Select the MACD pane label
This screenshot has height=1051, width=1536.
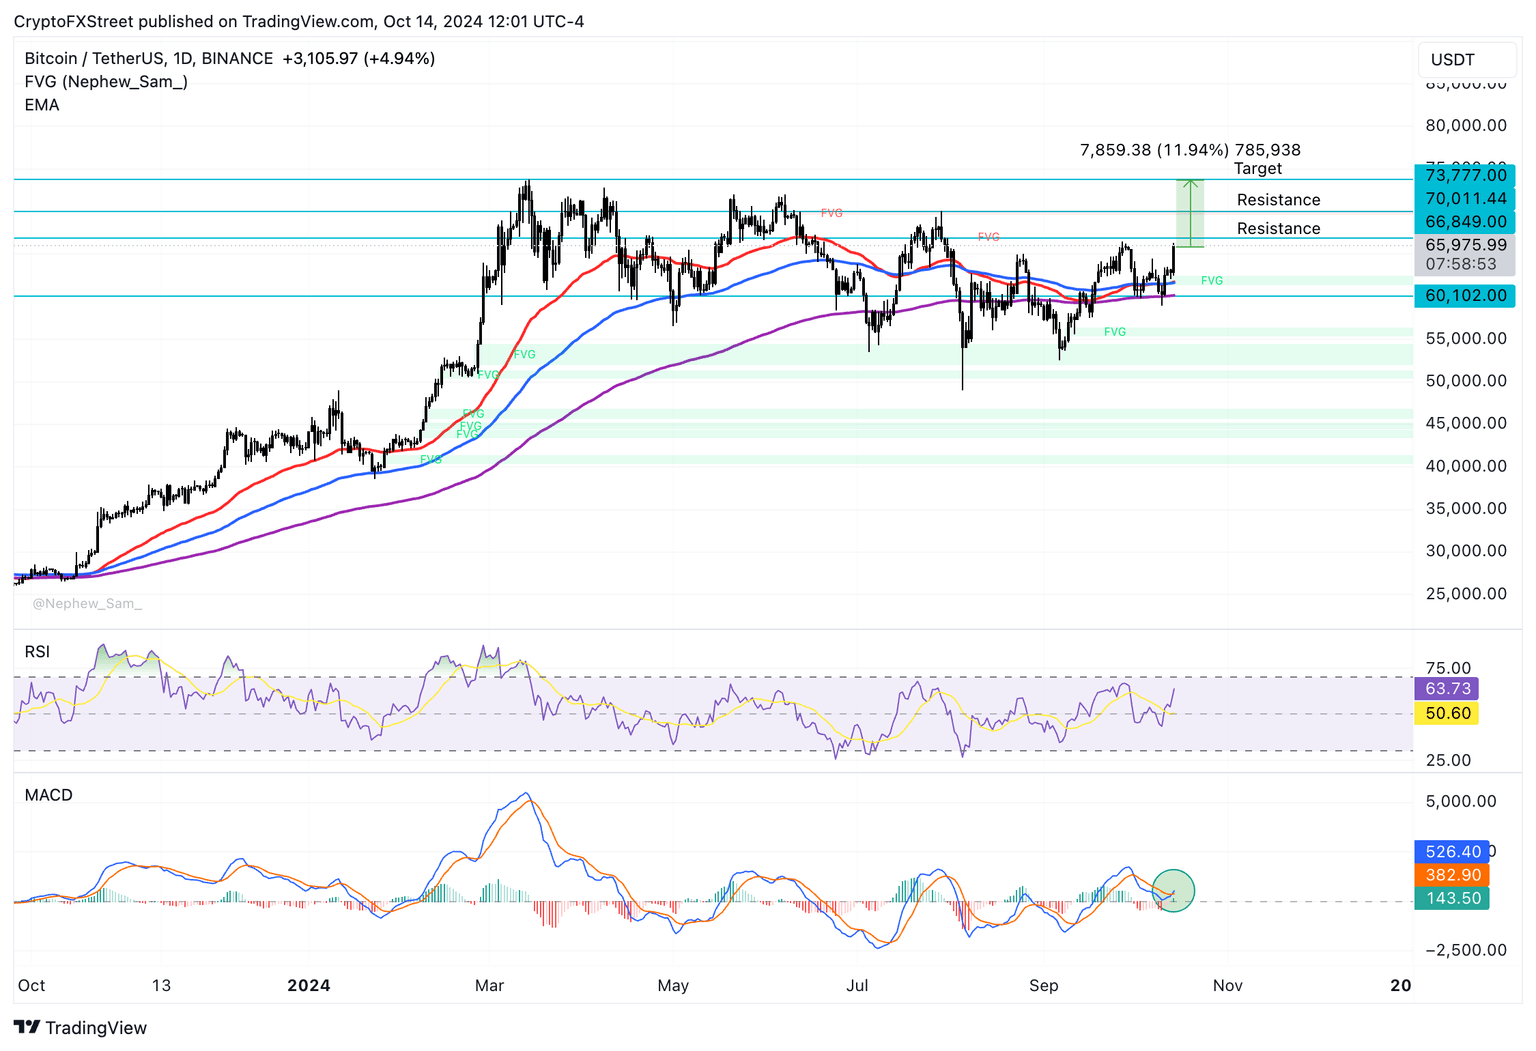click(x=48, y=795)
